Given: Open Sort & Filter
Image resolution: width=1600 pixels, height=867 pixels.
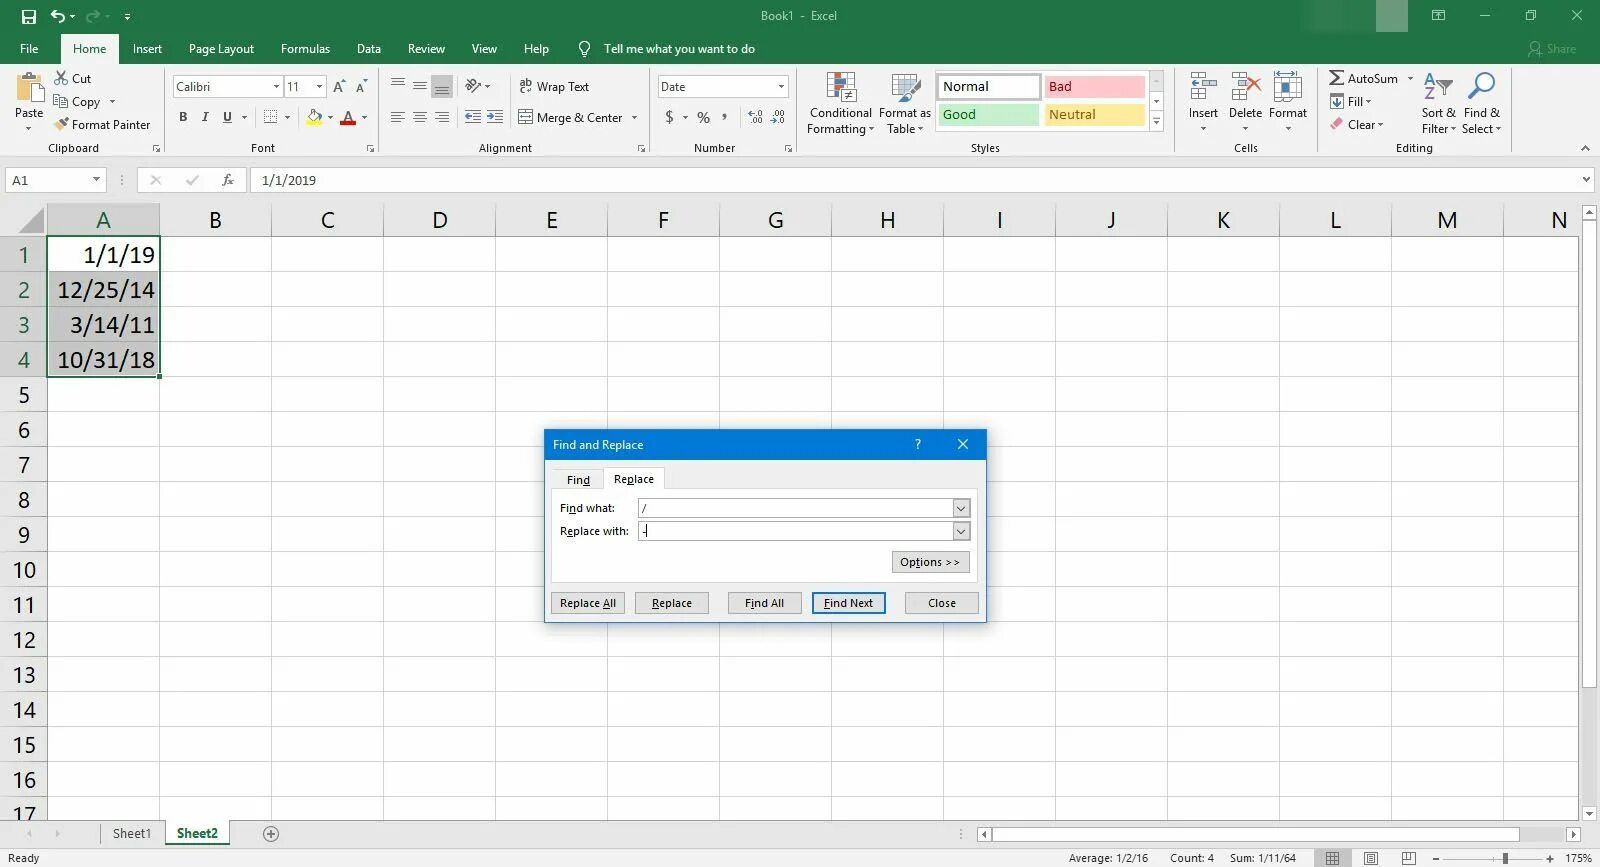Looking at the screenshot, I should point(1438,103).
